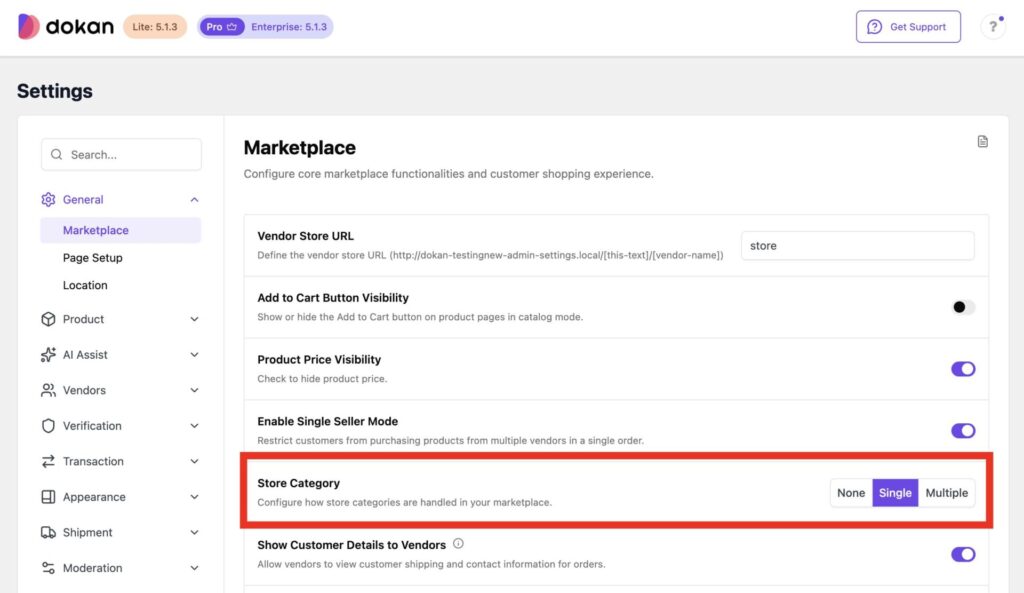Click the General menu label
Viewport: 1024px width, 593px height.
(83, 200)
